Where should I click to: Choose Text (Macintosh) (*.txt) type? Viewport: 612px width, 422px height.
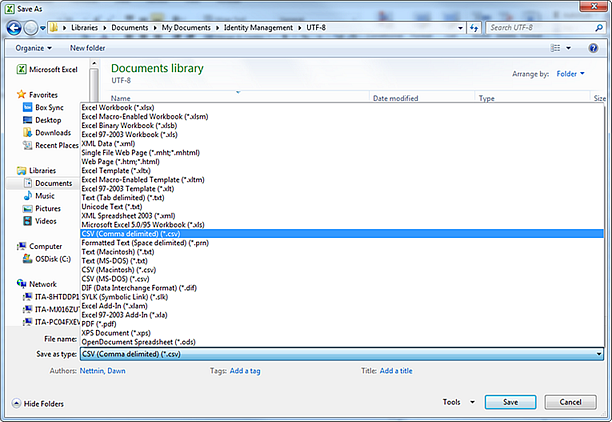(342, 251)
